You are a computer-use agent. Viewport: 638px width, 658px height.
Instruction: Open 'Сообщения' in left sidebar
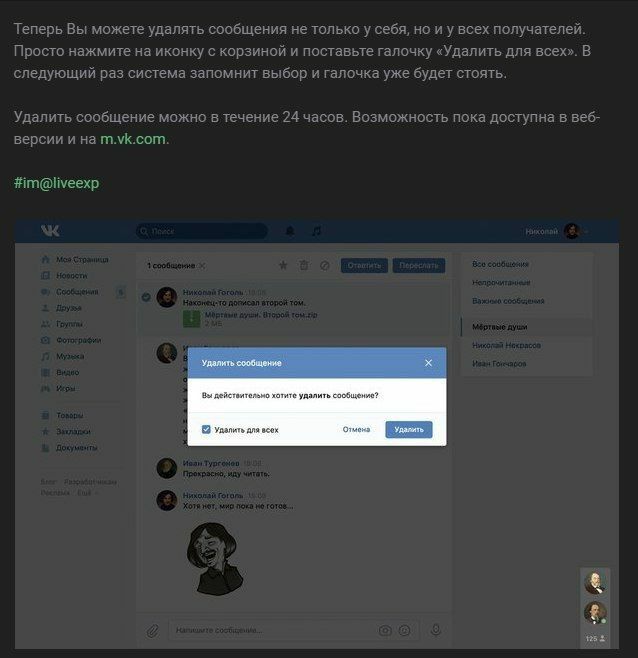(x=77, y=292)
